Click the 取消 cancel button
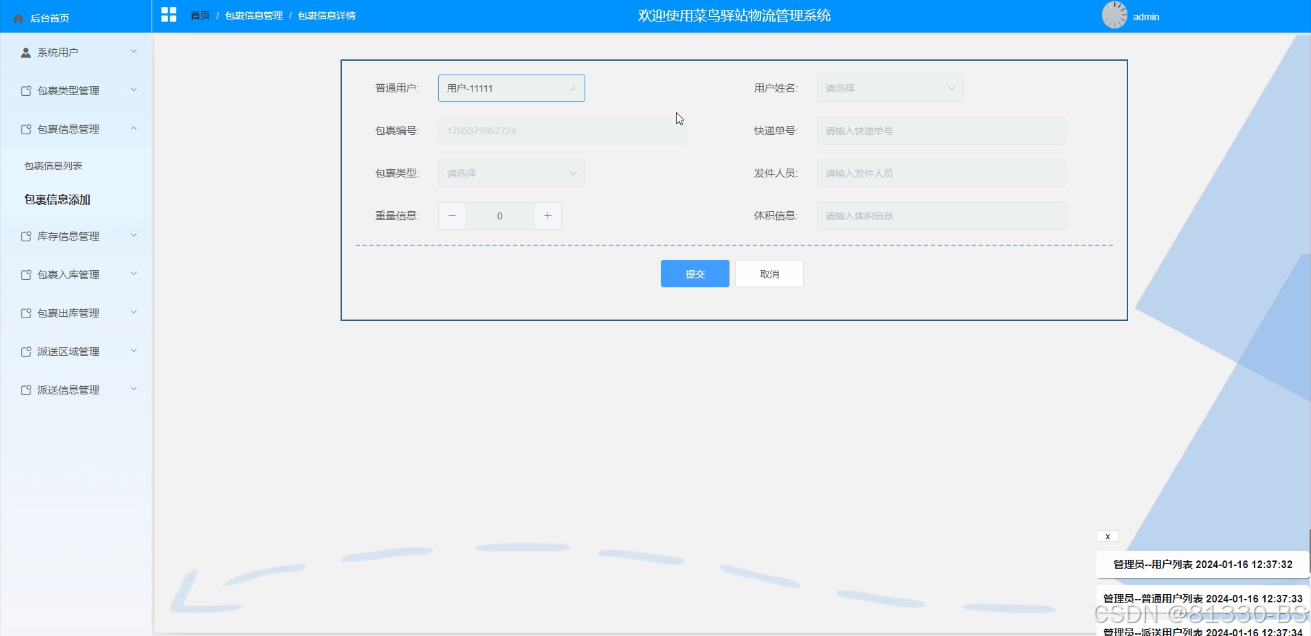The image size is (1311, 636). coord(769,274)
